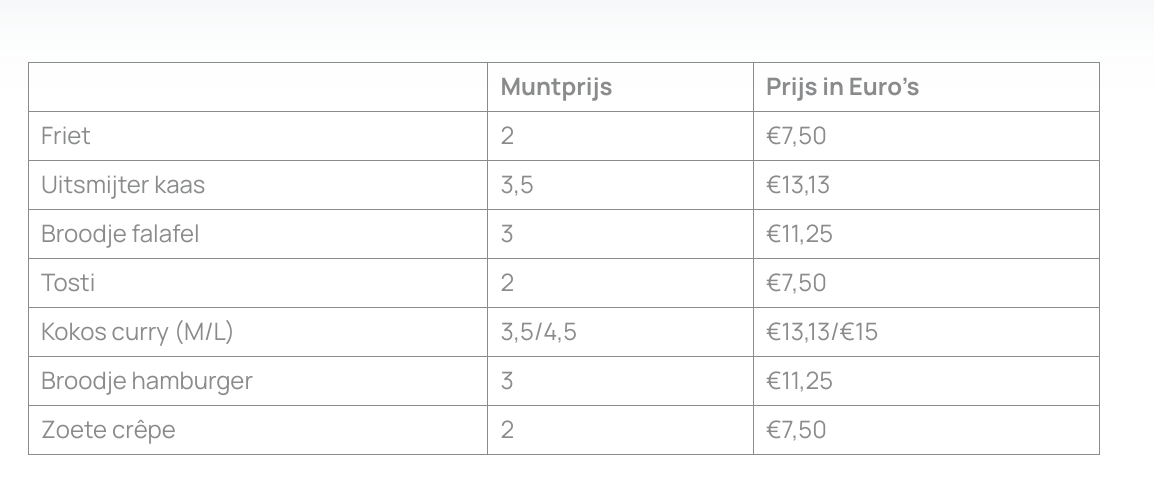Image resolution: width=1154 pixels, height=500 pixels.
Task: Click Zoete crêpe's €7,50 price
Action: coord(796,430)
